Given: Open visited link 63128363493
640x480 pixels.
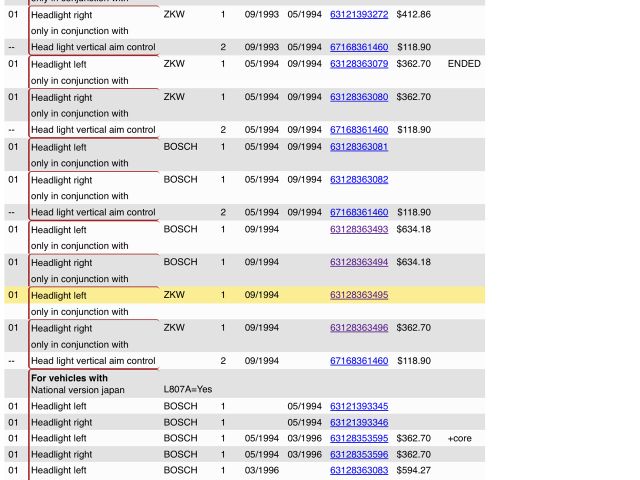Looking at the screenshot, I should [359, 229].
